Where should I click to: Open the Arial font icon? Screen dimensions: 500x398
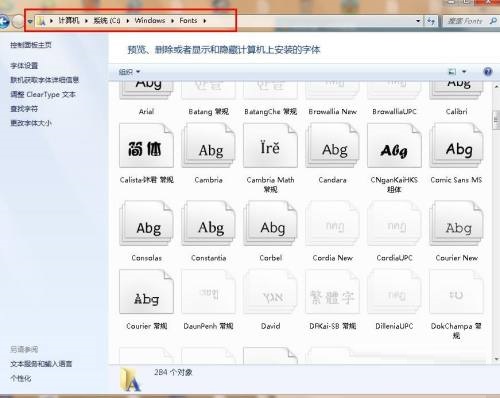tap(146, 91)
